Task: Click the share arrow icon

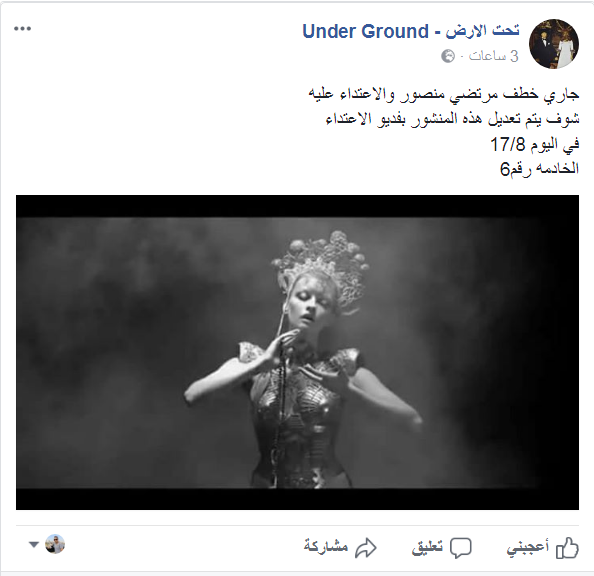Action: click(365, 548)
